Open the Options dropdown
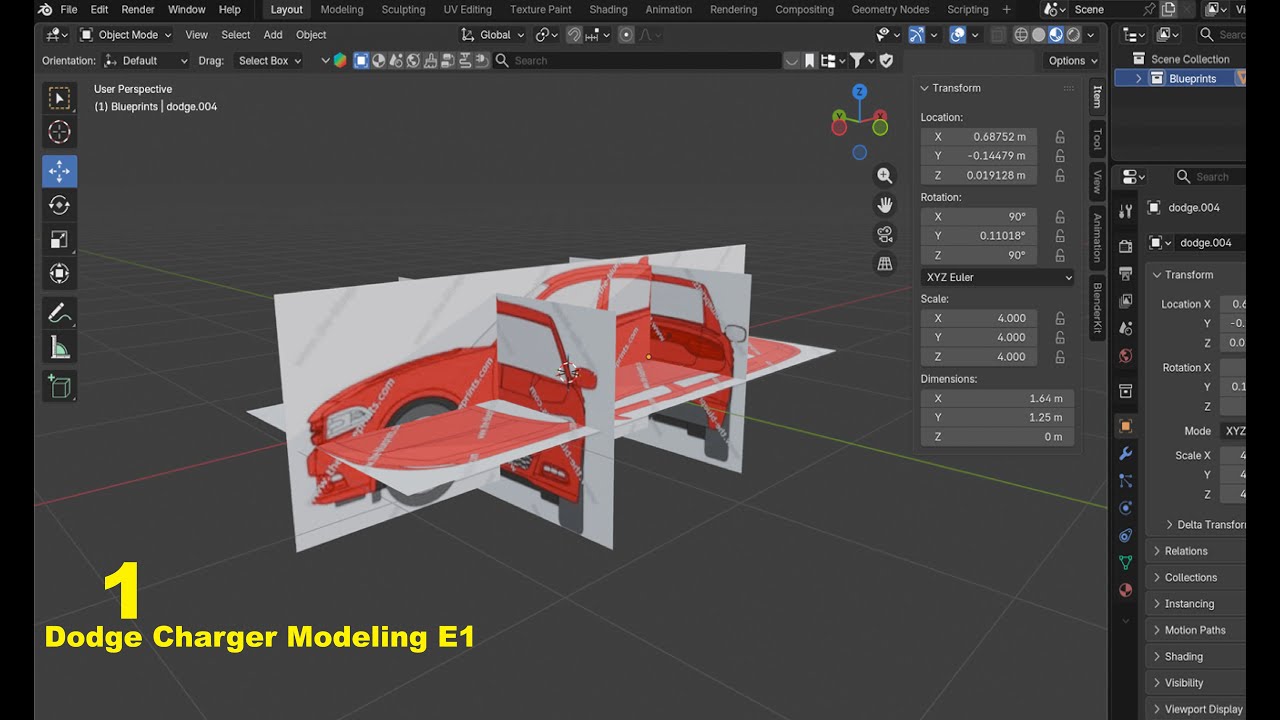Image resolution: width=1280 pixels, height=720 pixels. click(1072, 61)
